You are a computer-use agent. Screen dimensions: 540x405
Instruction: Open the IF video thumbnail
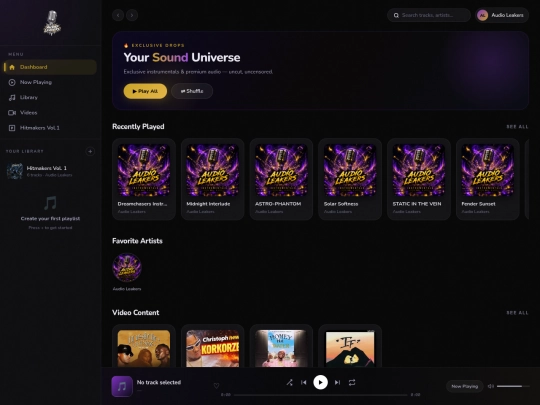point(350,349)
